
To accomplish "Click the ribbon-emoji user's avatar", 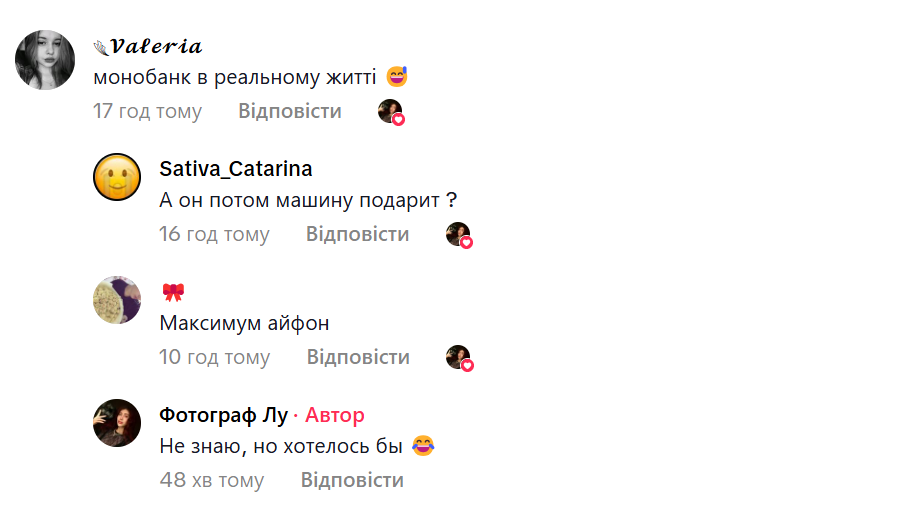I will (x=117, y=300).
